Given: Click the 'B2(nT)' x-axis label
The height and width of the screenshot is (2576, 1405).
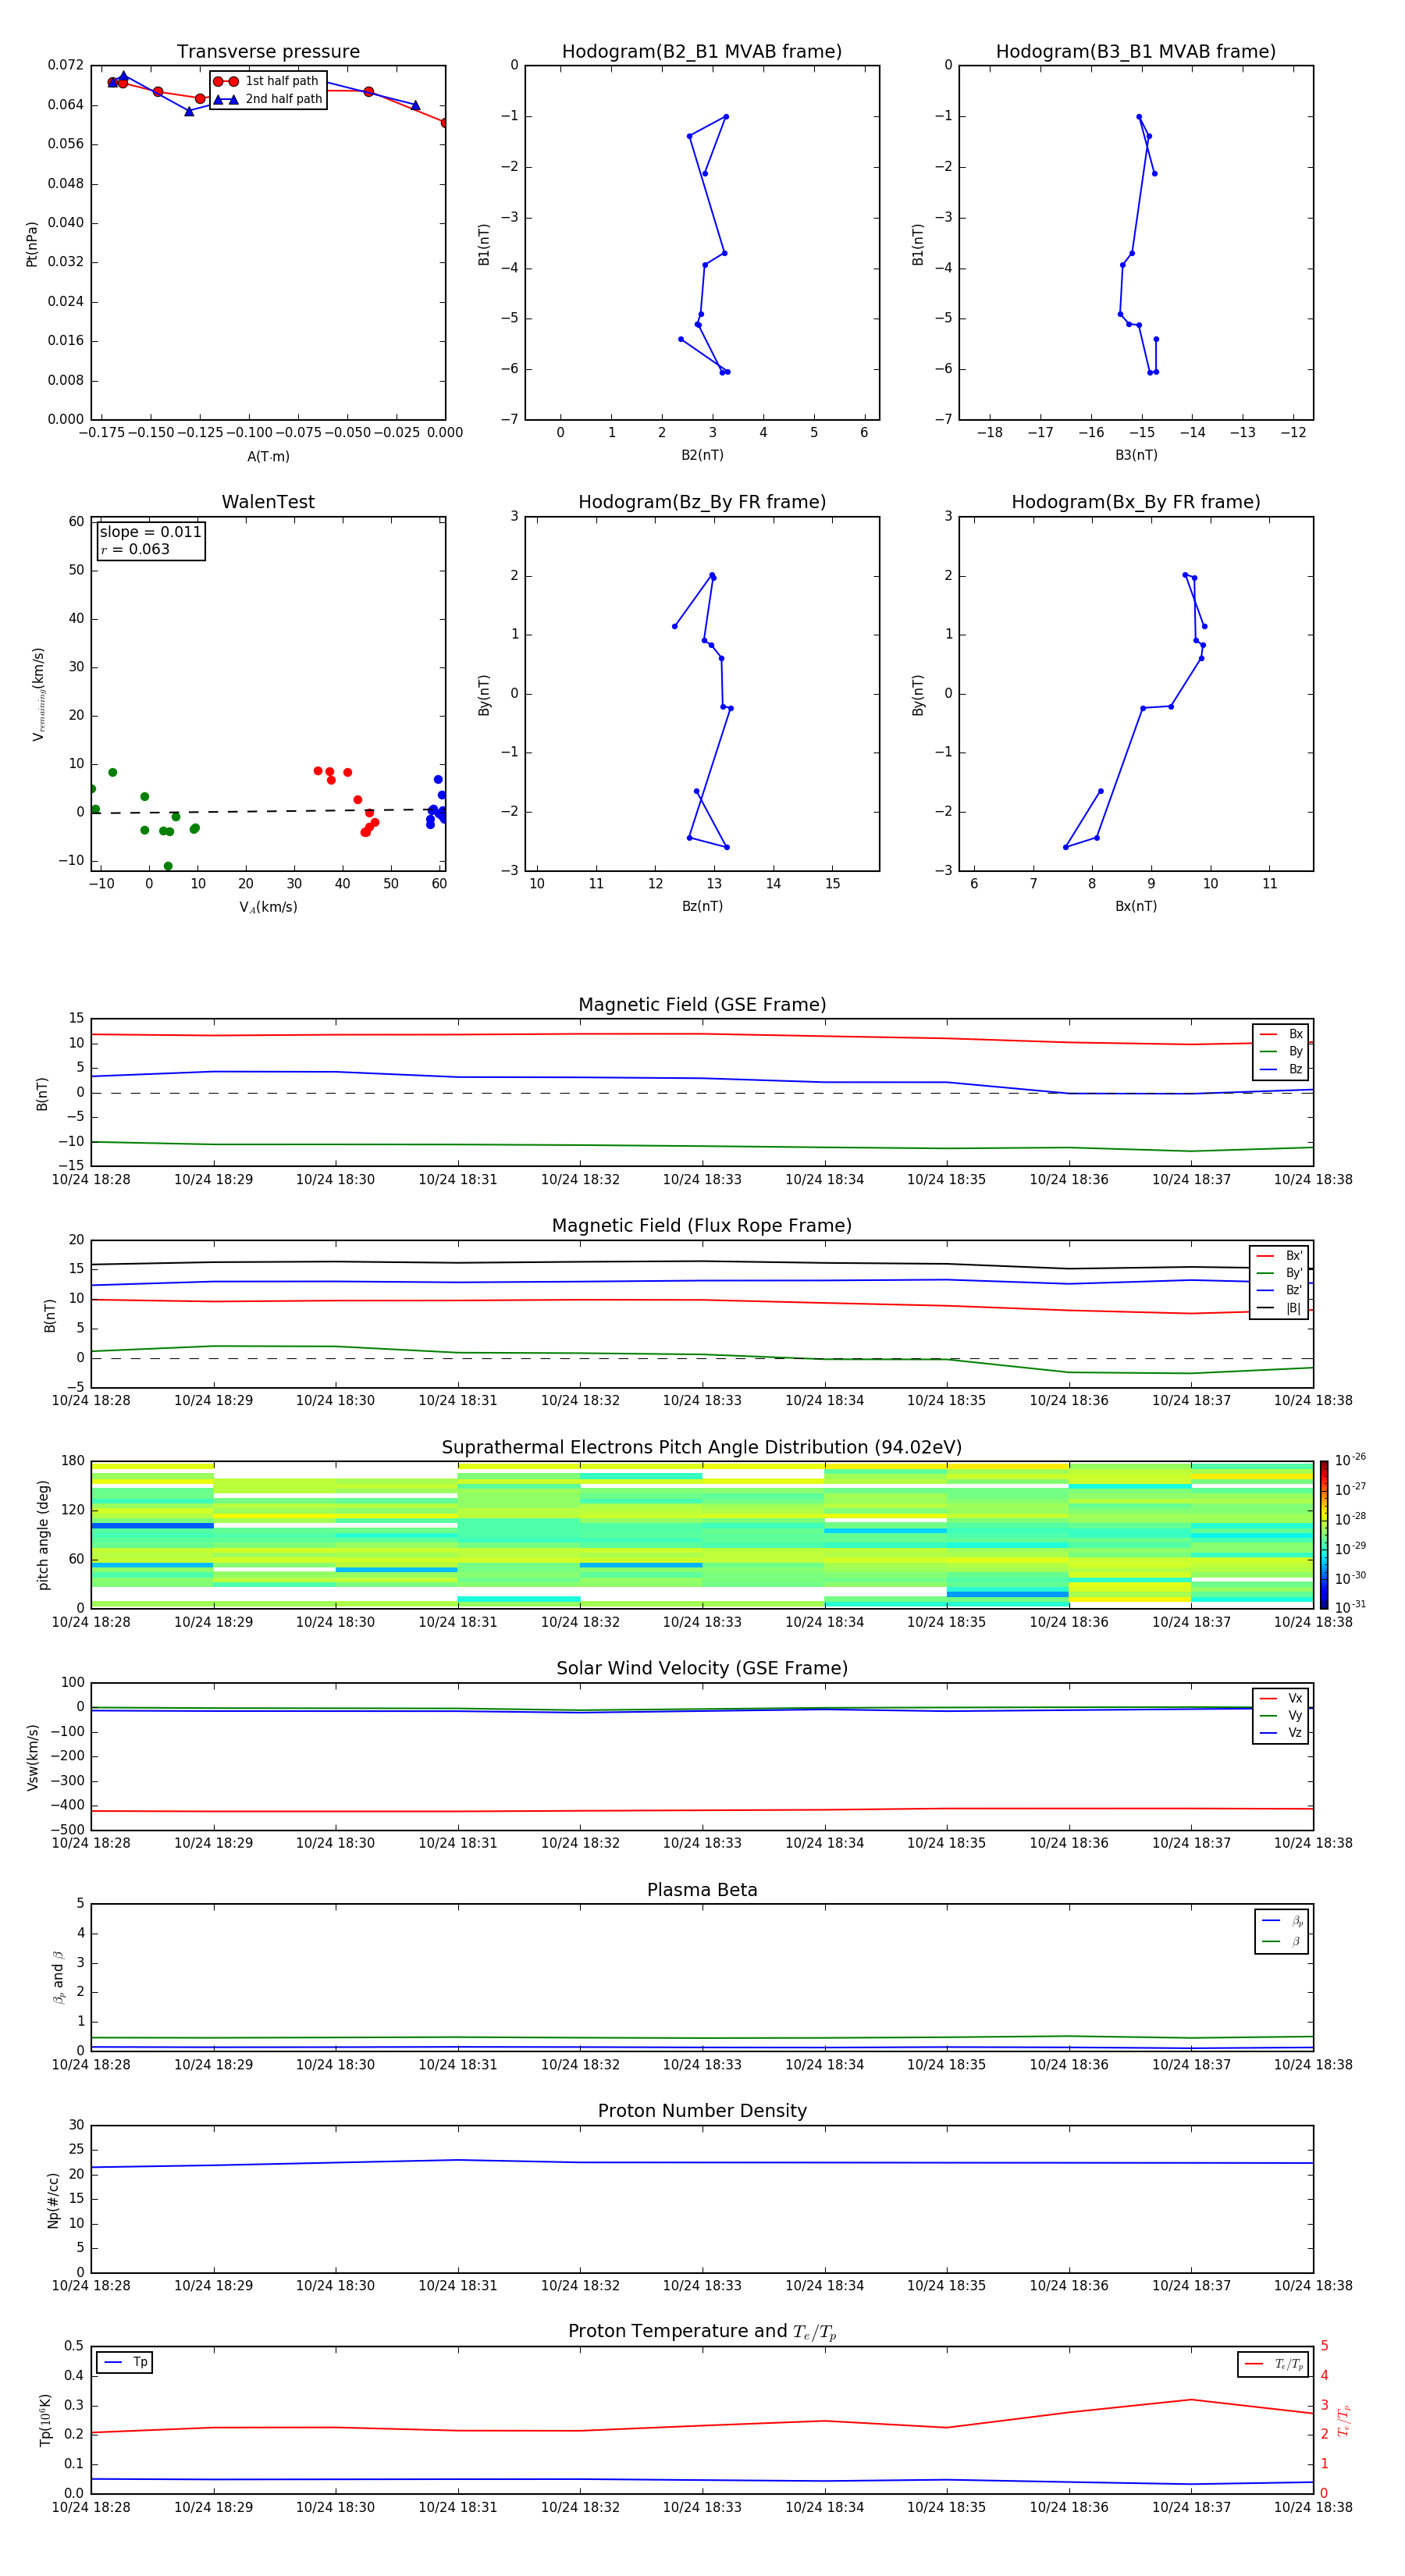Looking at the screenshot, I should pyautogui.click(x=702, y=455).
